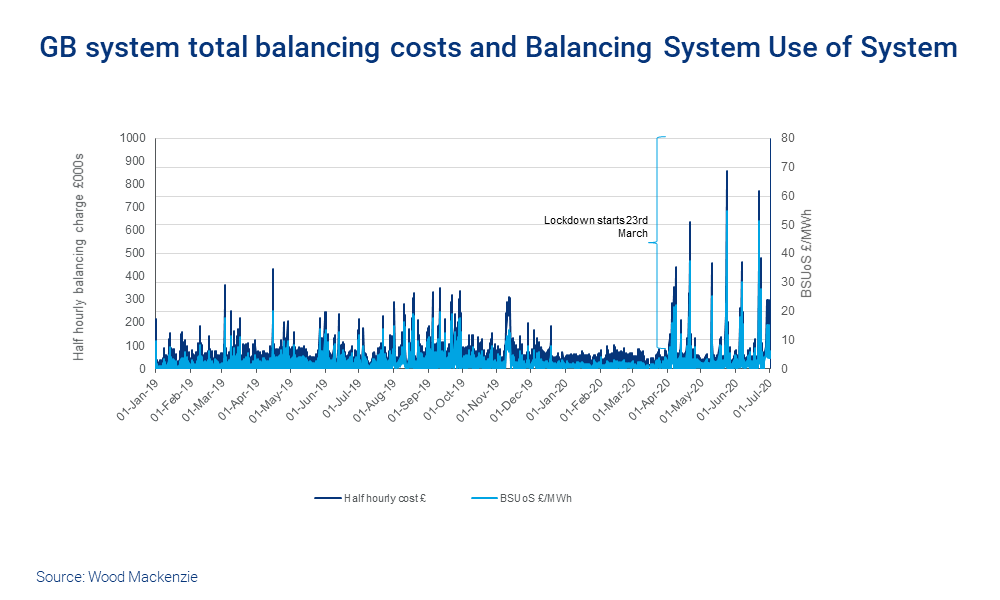Click the chart title about GB balancing costs
This screenshot has height=600, width=1000.
499,47
